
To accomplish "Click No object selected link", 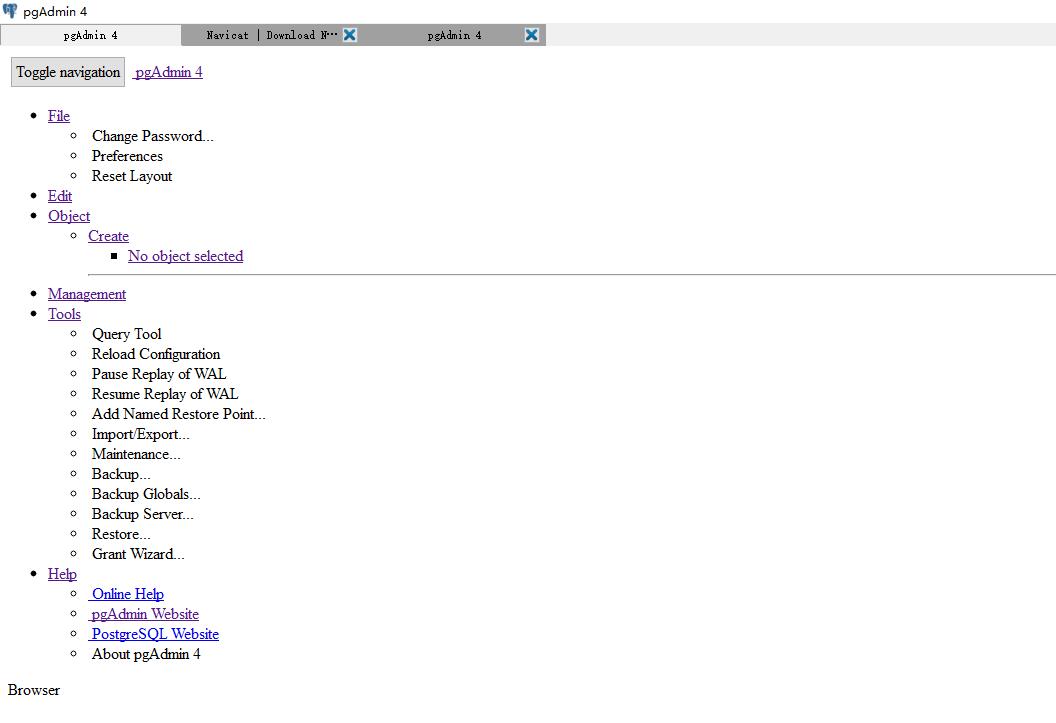I will [185, 256].
